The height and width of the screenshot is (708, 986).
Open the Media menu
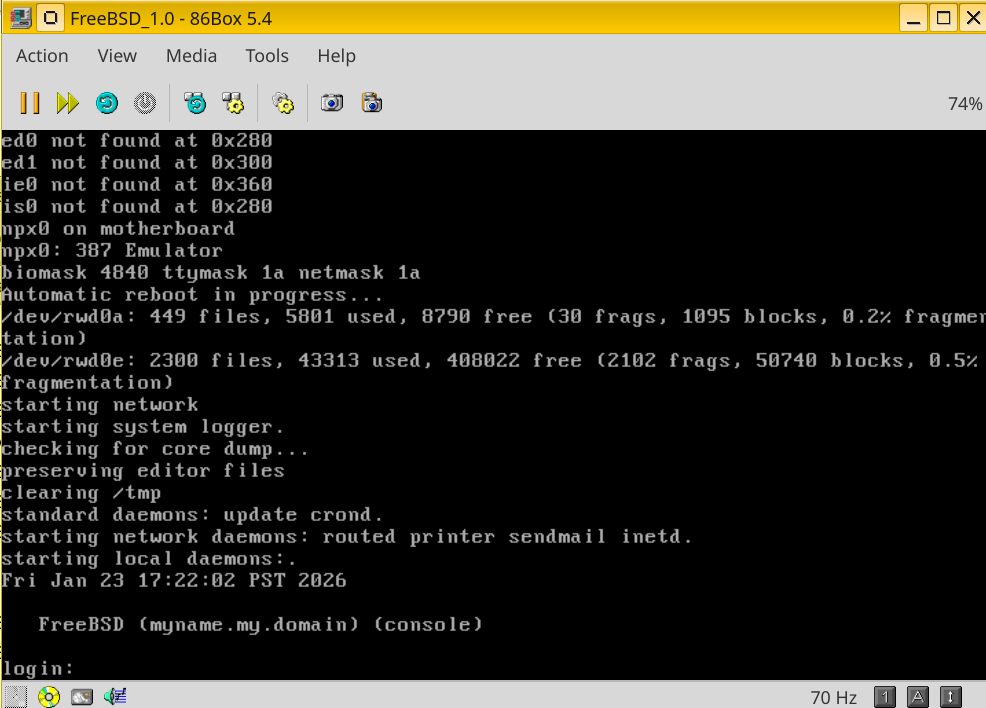point(191,56)
